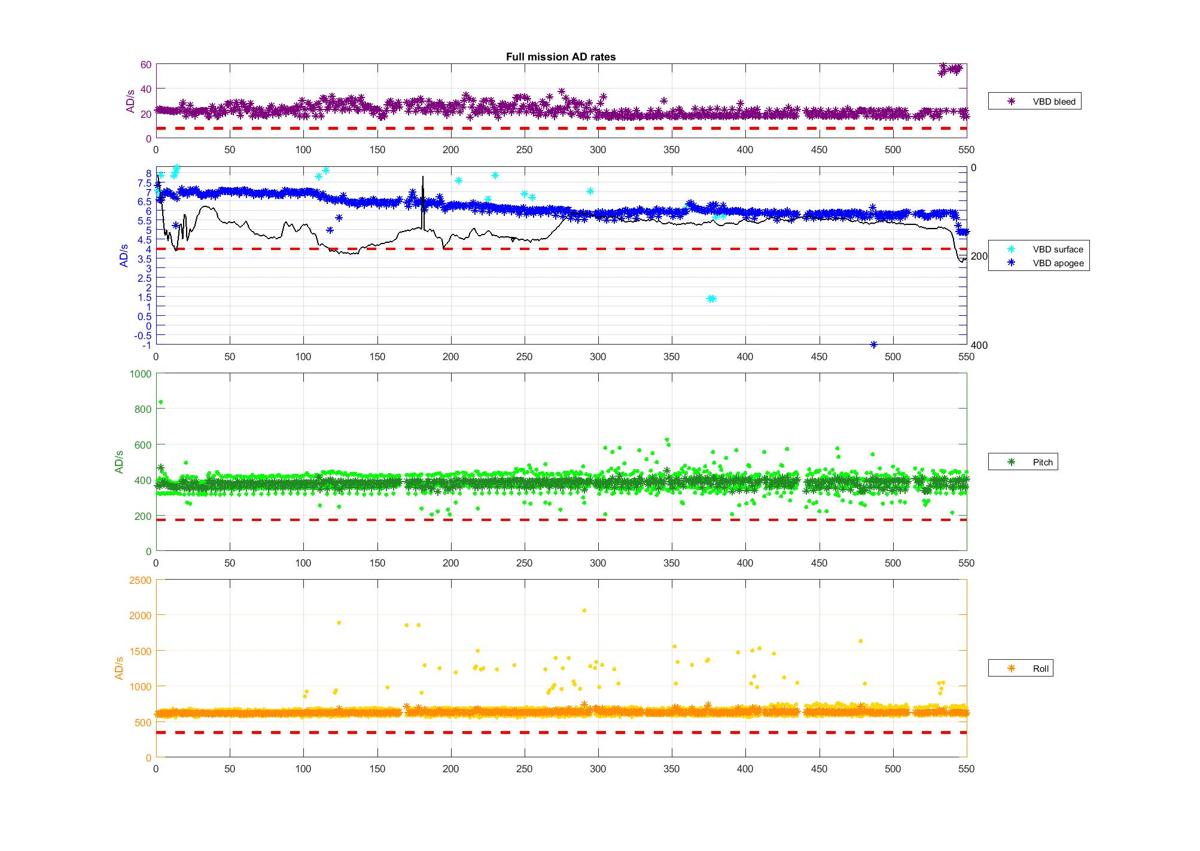Image resolution: width=1200 pixels, height=851 pixels.
Task: Click the purple 'AD/s' axis label
Action: coord(130,103)
